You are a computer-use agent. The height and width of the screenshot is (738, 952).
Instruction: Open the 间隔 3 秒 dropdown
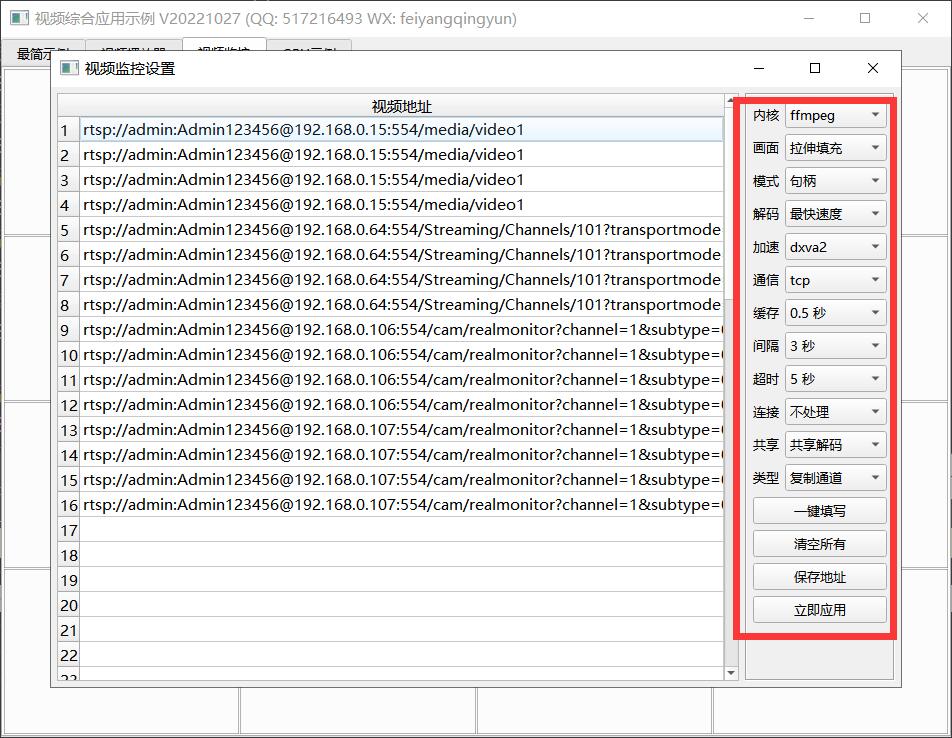(835, 346)
